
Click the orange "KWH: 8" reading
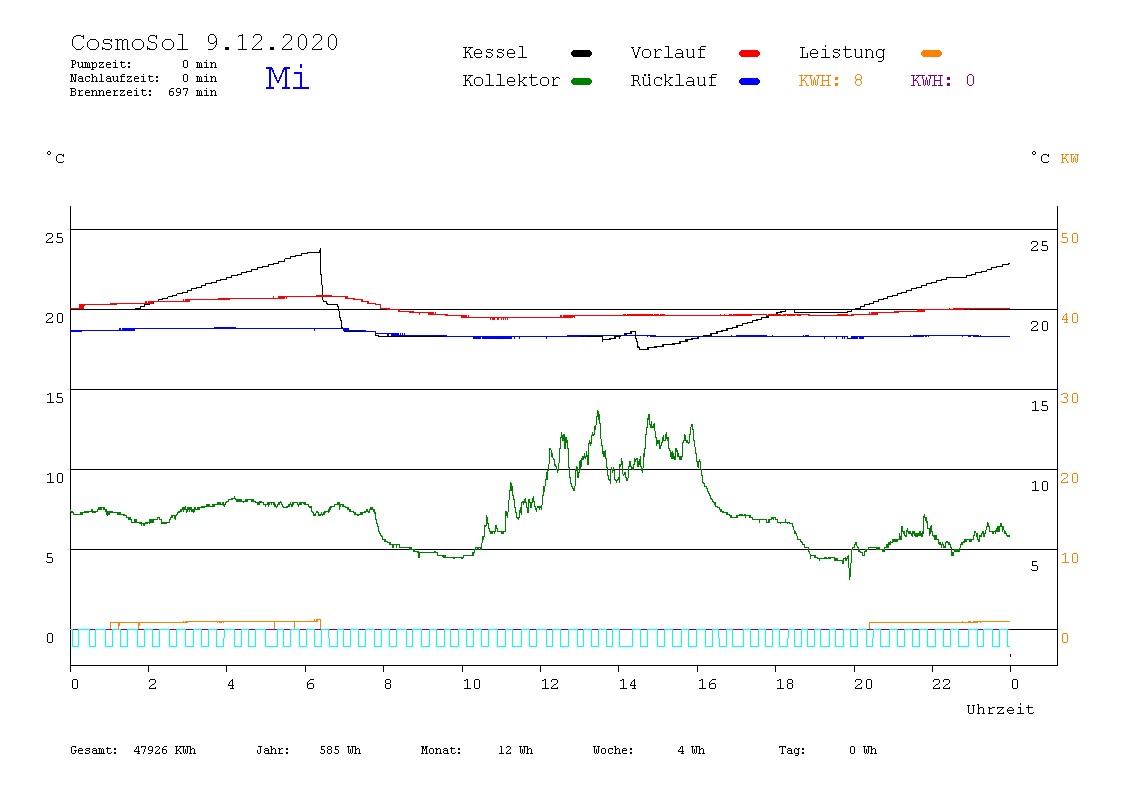tap(831, 81)
